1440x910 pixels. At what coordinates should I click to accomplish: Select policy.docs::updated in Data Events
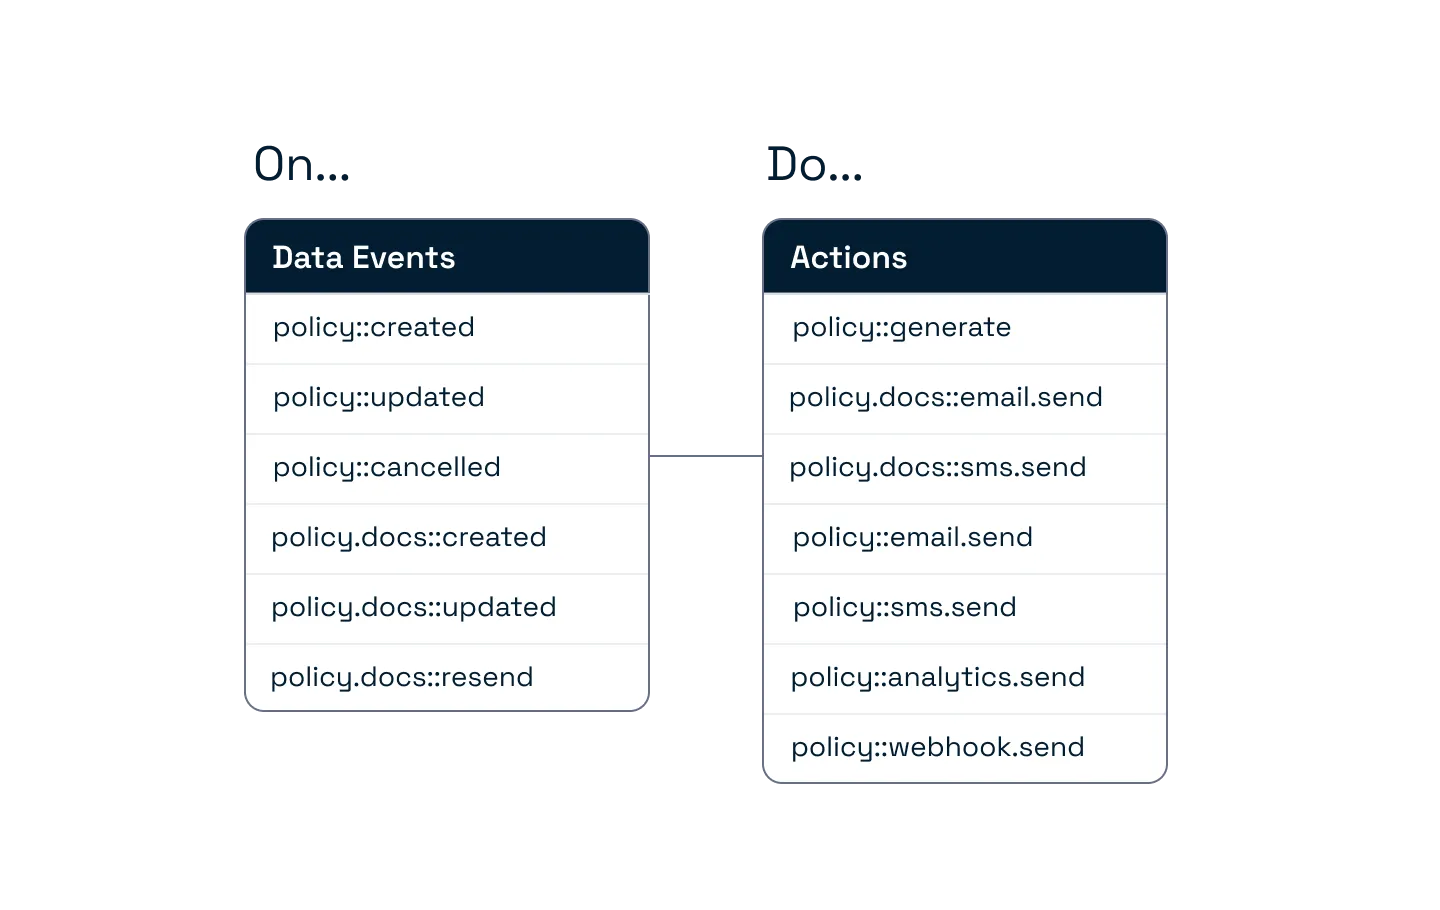click(447, 608)
